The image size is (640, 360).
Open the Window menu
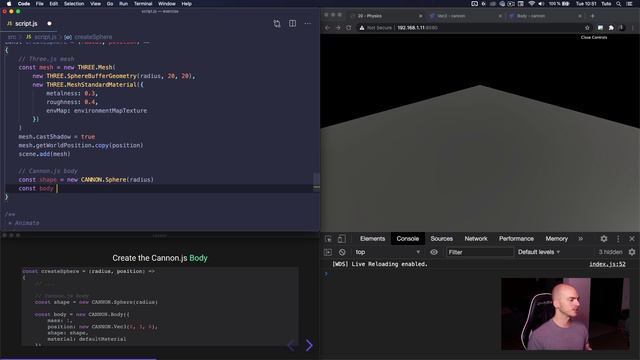coord(167,4)
